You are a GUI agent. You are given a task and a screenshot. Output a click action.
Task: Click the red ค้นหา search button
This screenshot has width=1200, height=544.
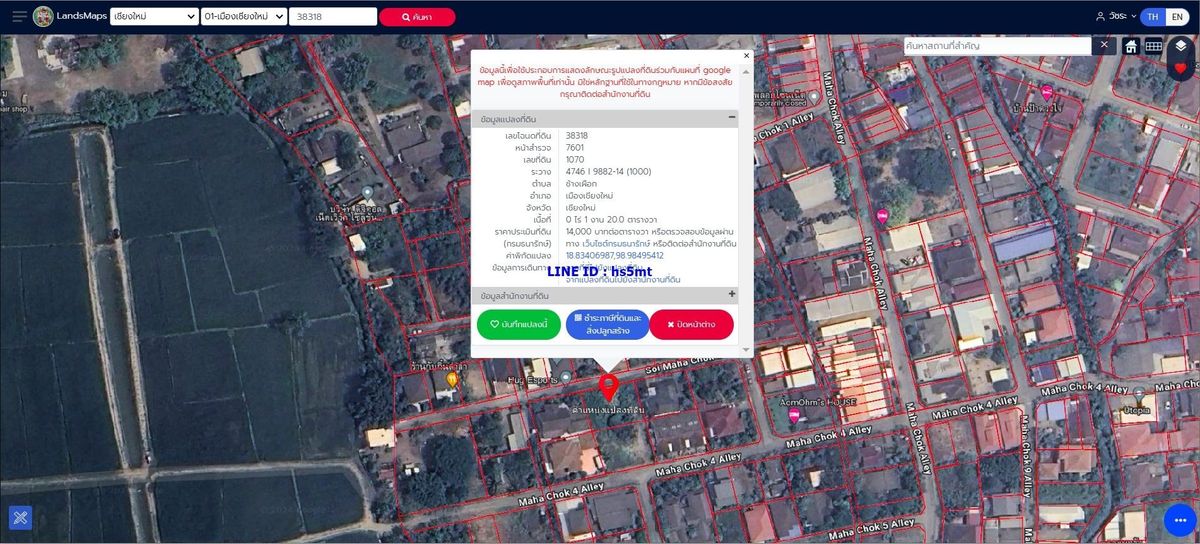pyautogui.click(x=417, y=17)
